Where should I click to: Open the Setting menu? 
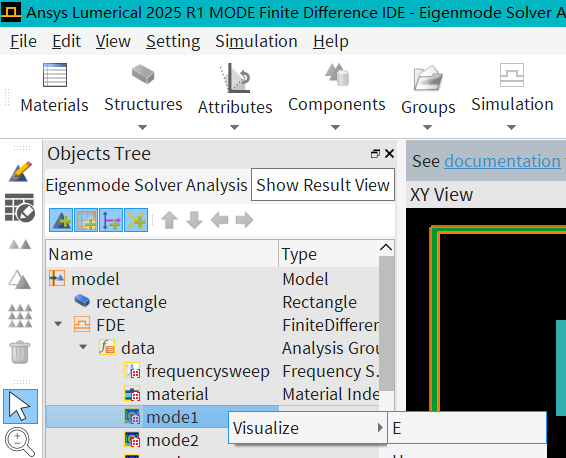pyautogui.click(x=173, y=41)
